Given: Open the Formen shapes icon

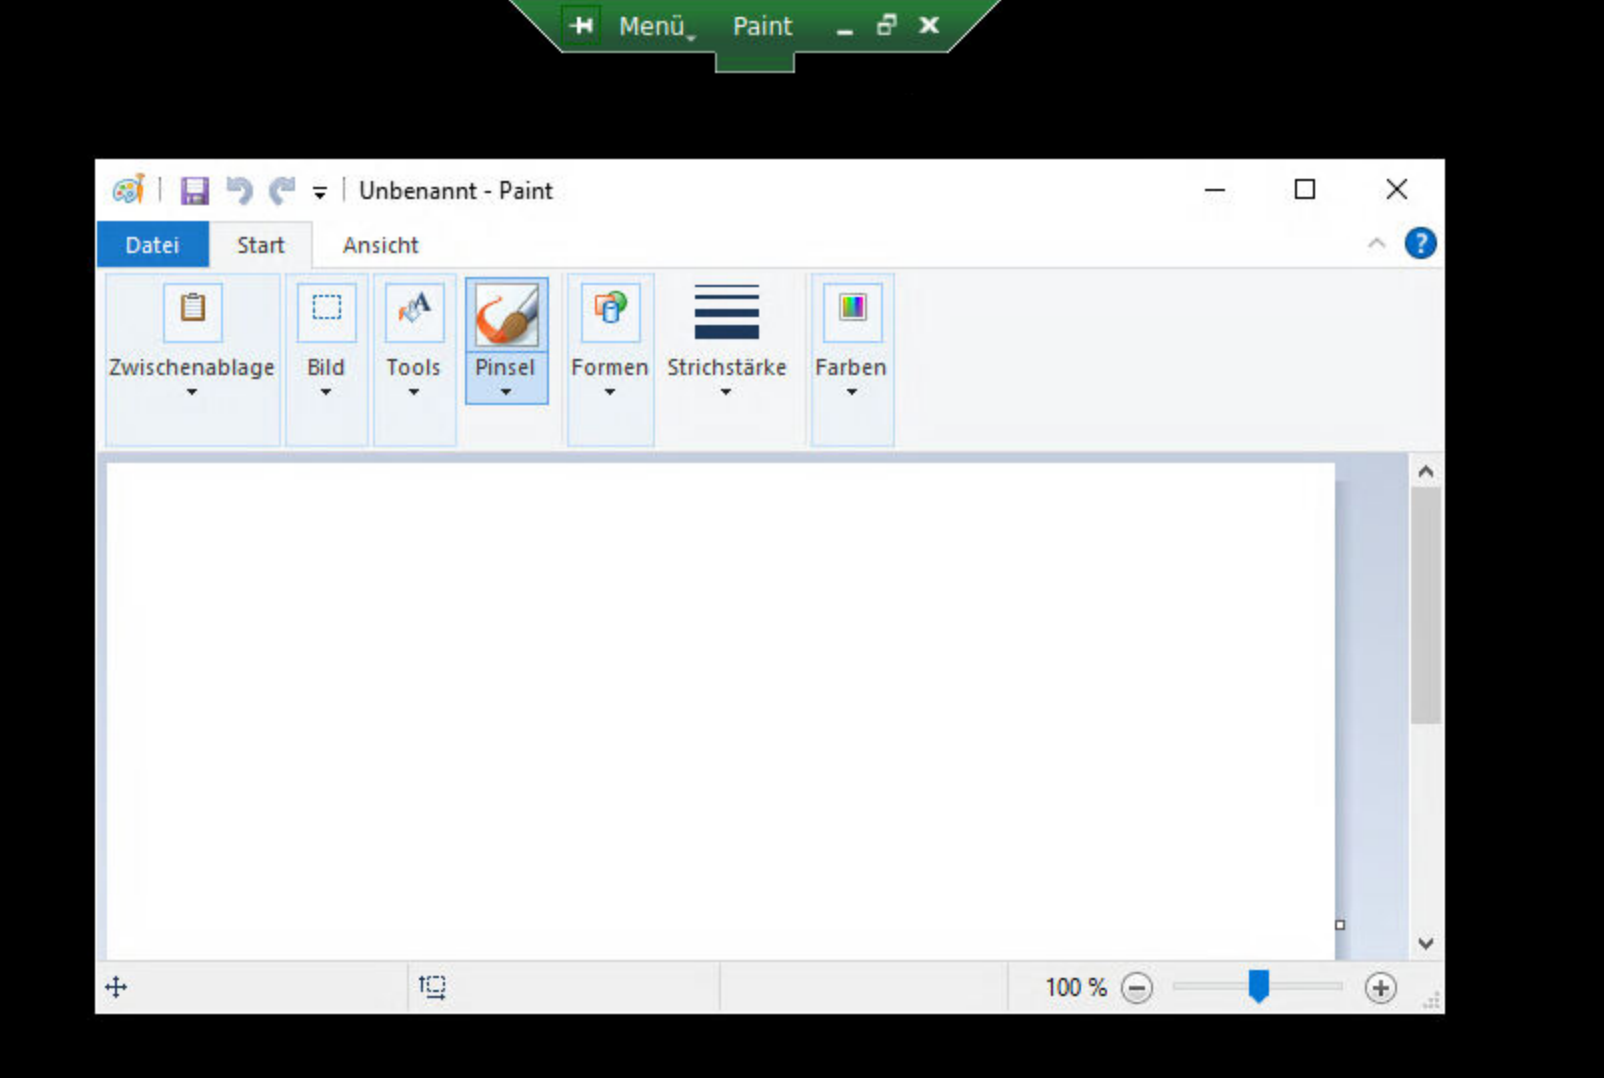Looking at the screenshot, I should pyautogui.click(x=610, y=309).
